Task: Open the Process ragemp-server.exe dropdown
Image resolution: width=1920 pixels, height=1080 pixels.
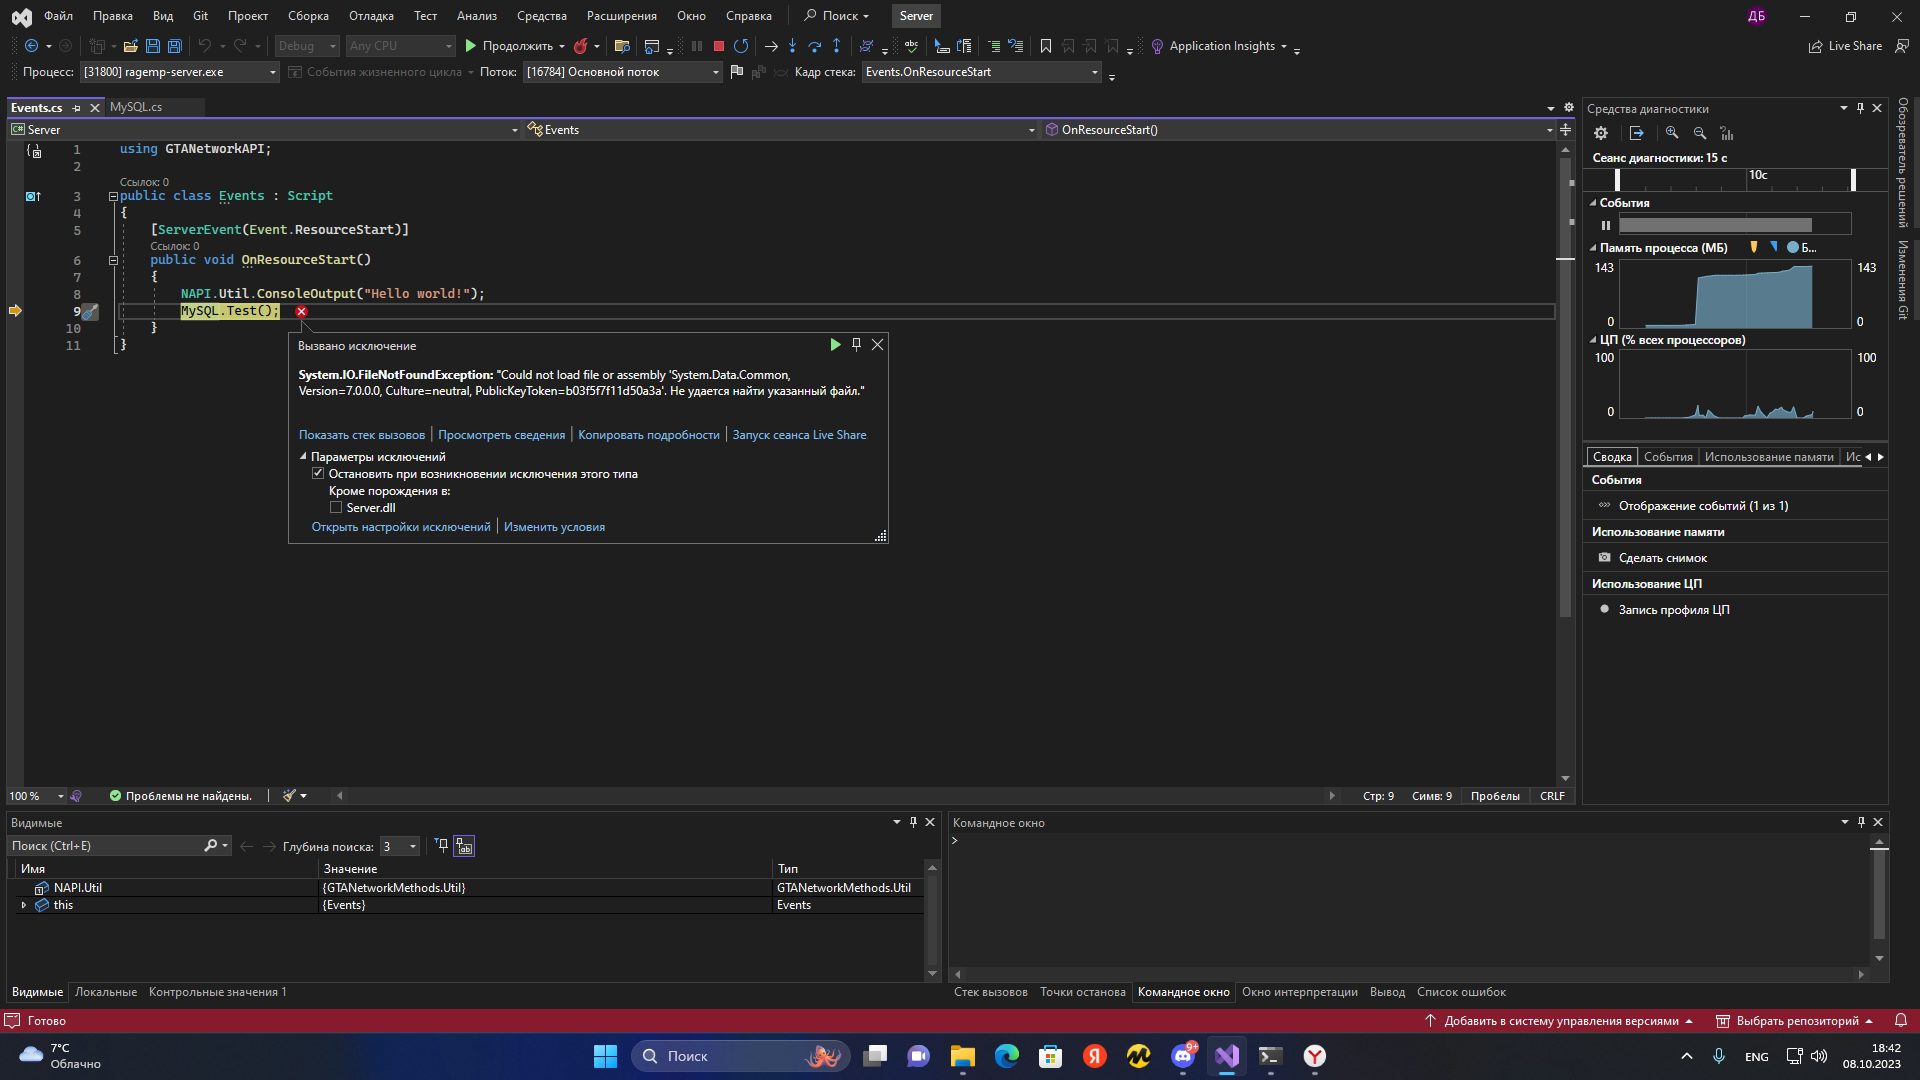Action: click(272, 72)
